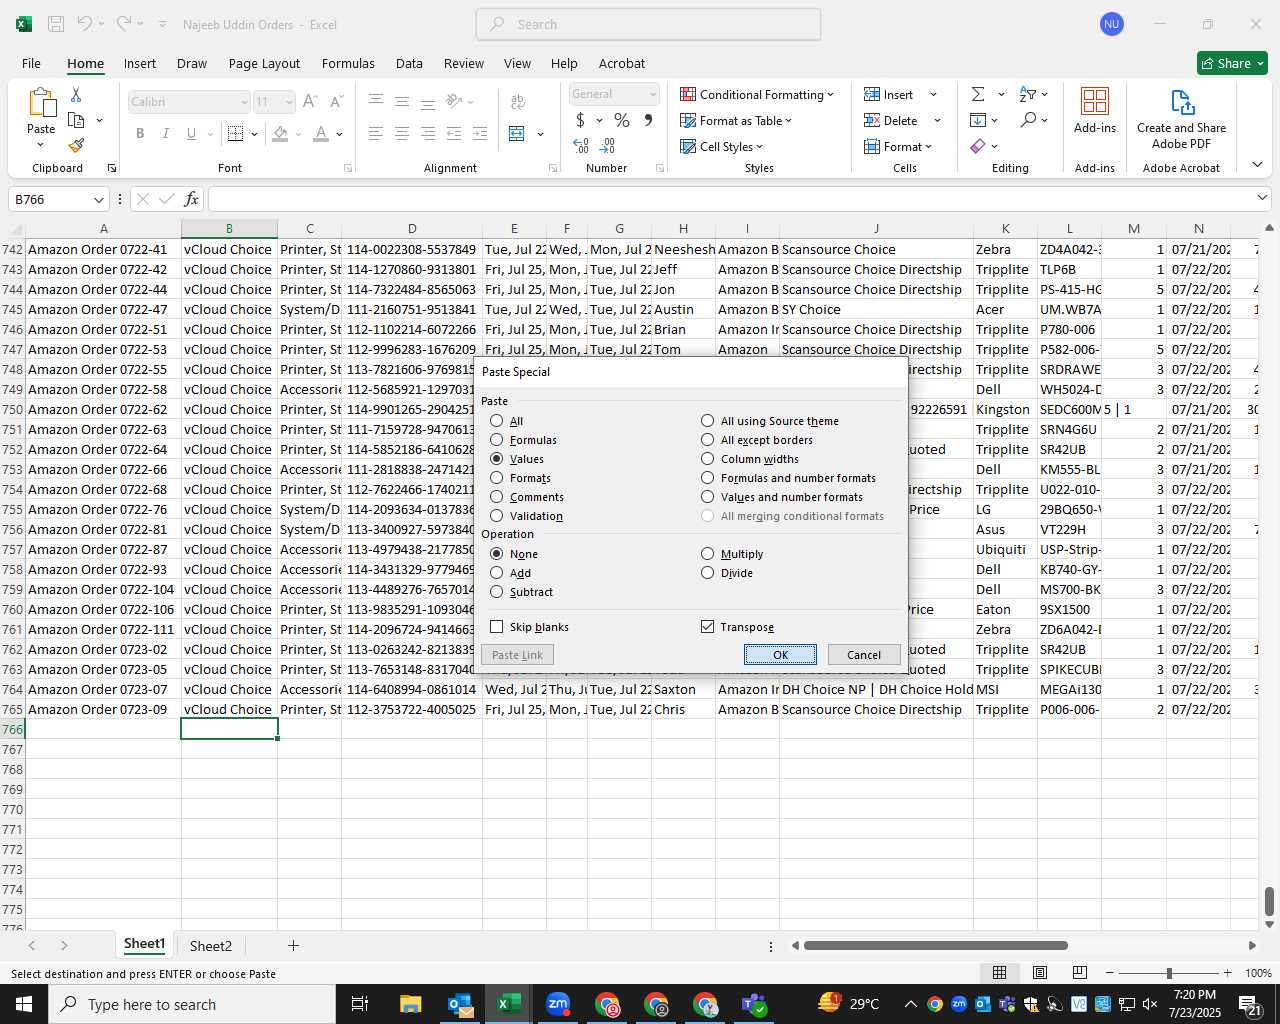Viewport: 1280px width, 1024px height.
Task: Click the Underline button
Action: tap(191, 134)
